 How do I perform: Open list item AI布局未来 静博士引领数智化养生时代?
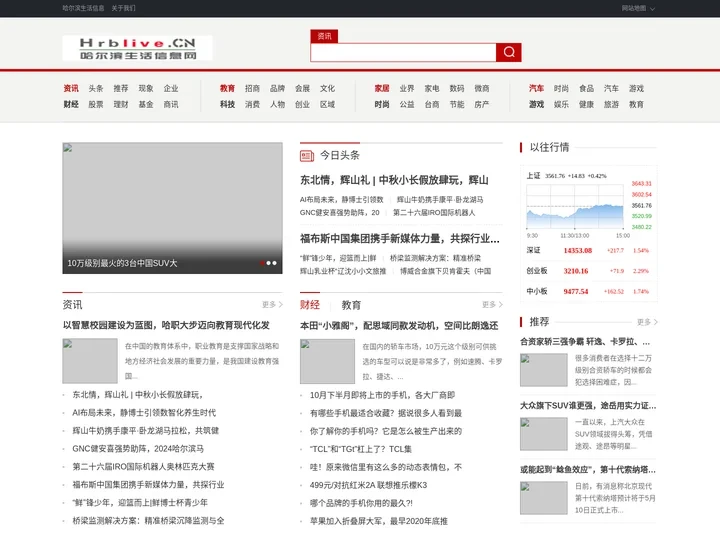144,413
